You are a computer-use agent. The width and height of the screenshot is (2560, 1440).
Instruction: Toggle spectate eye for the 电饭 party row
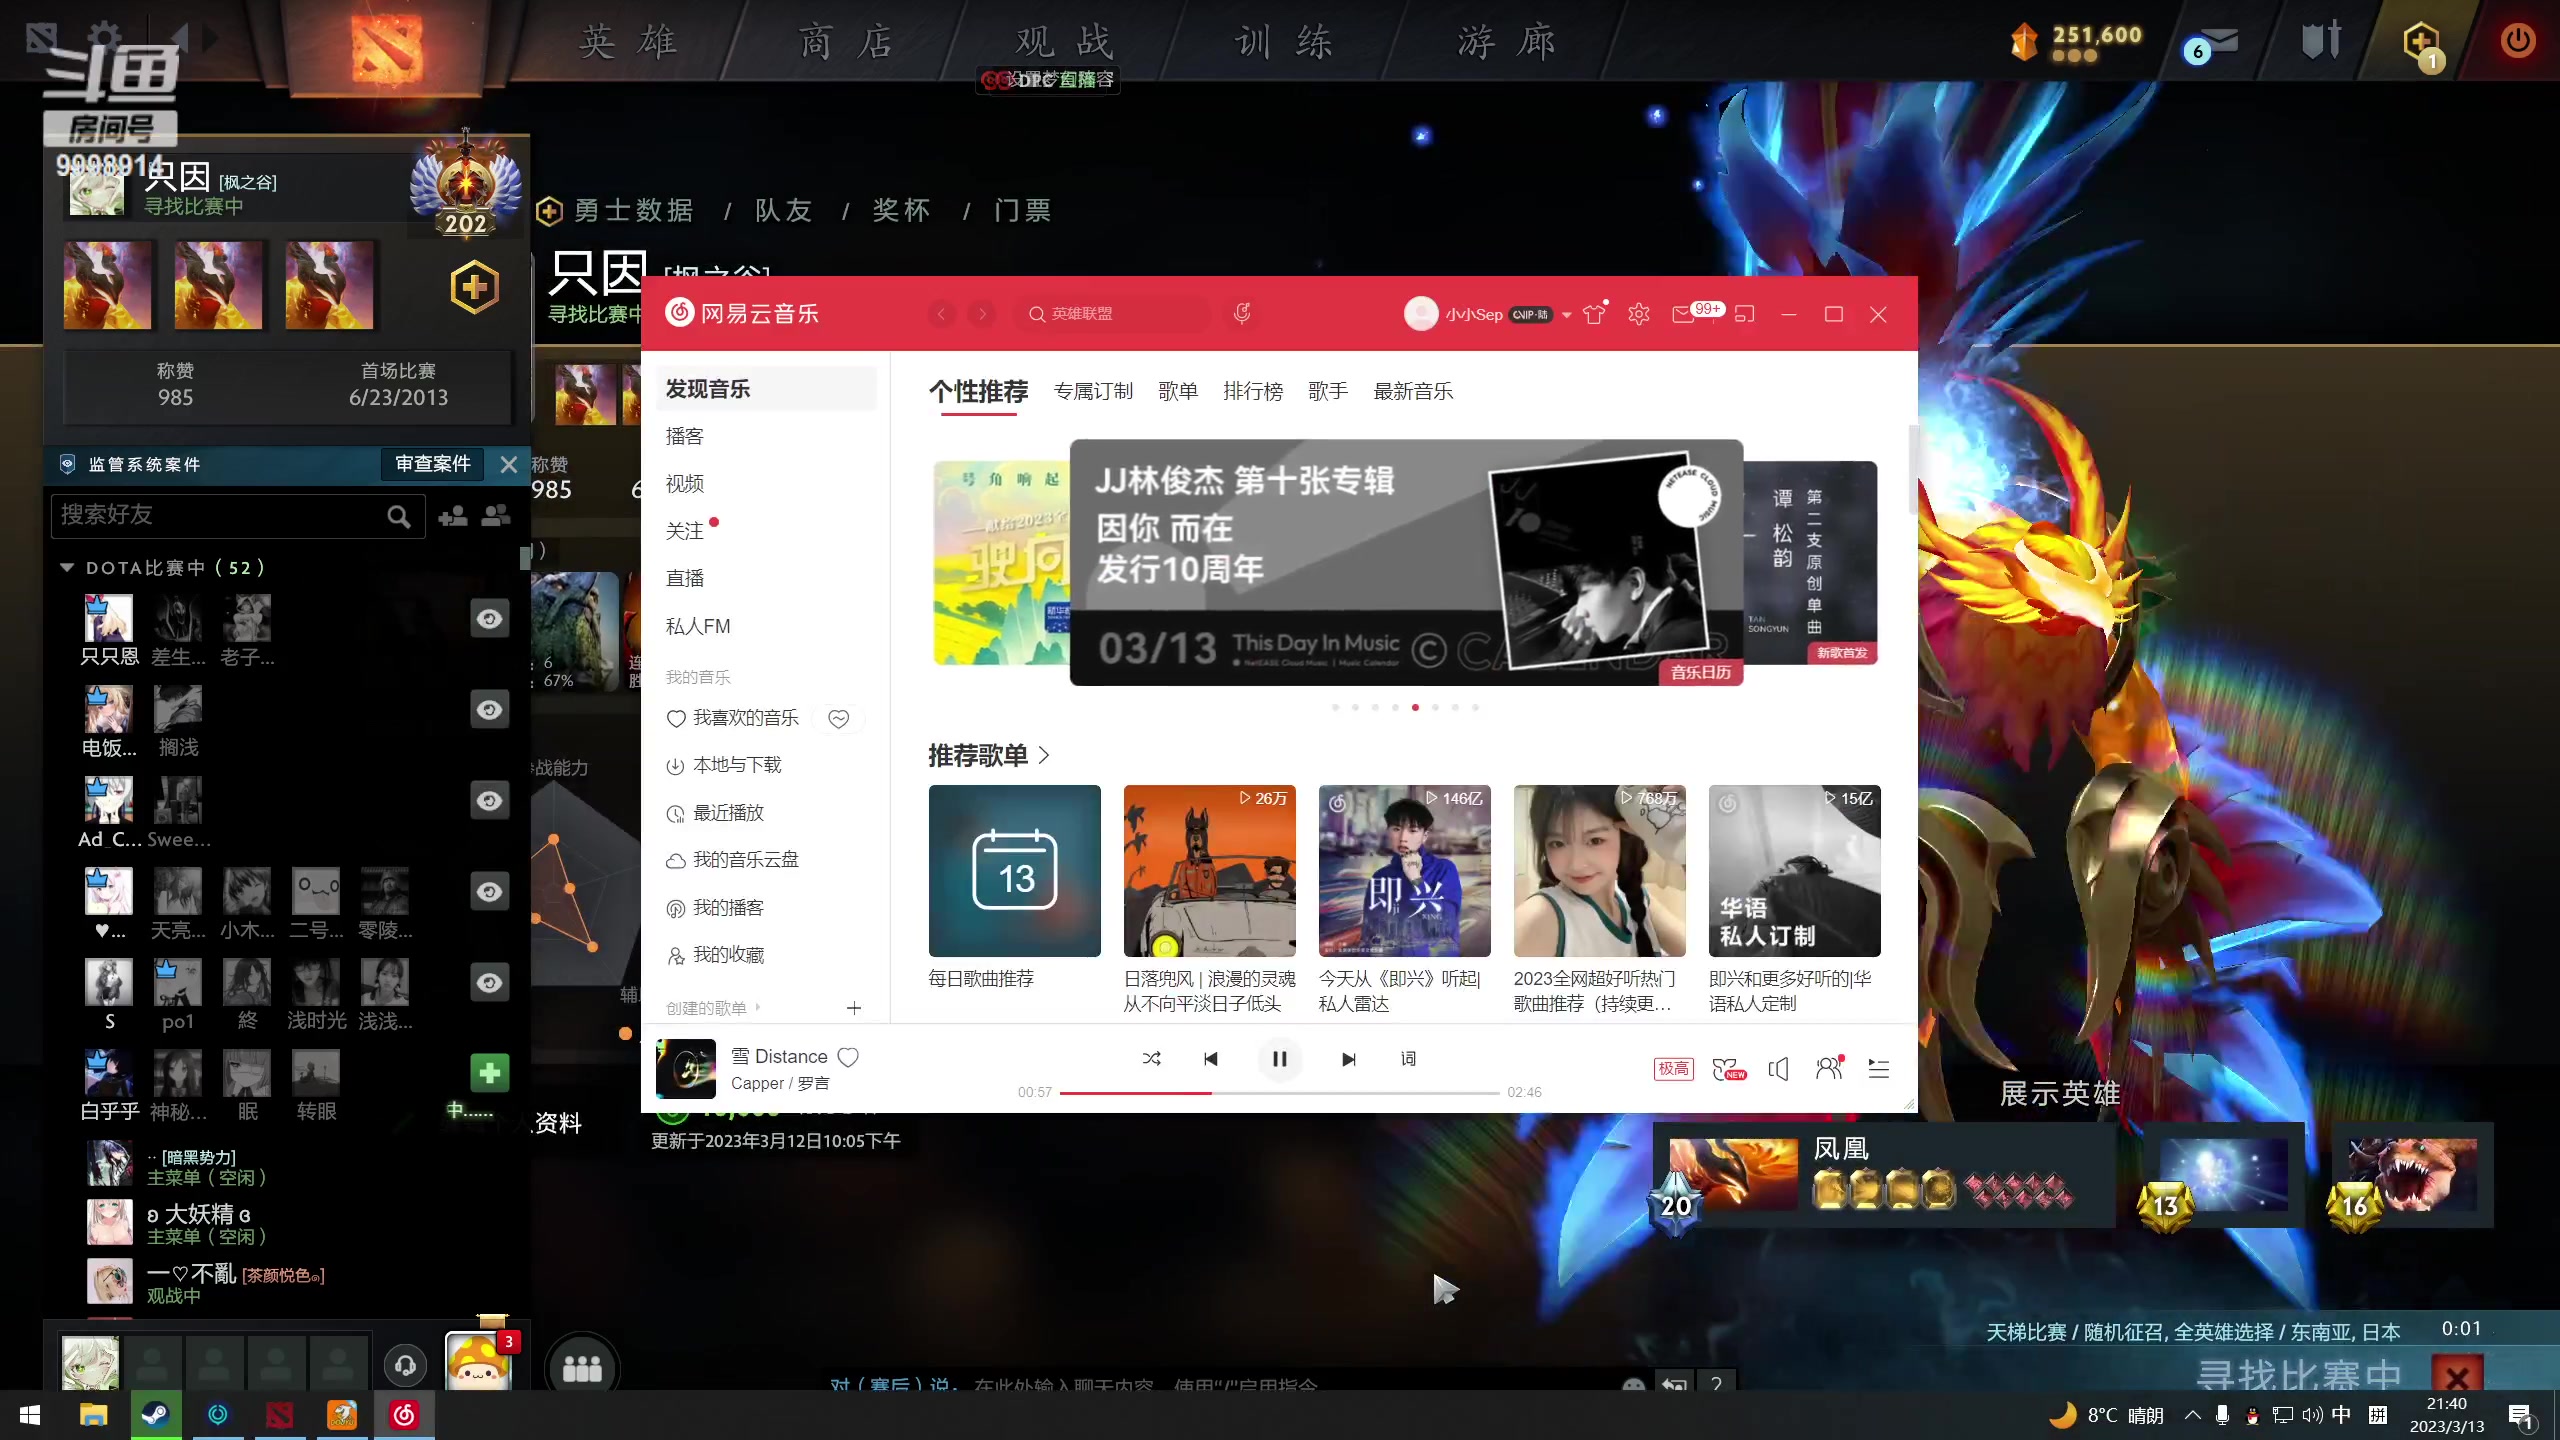(x=489, y=710)
